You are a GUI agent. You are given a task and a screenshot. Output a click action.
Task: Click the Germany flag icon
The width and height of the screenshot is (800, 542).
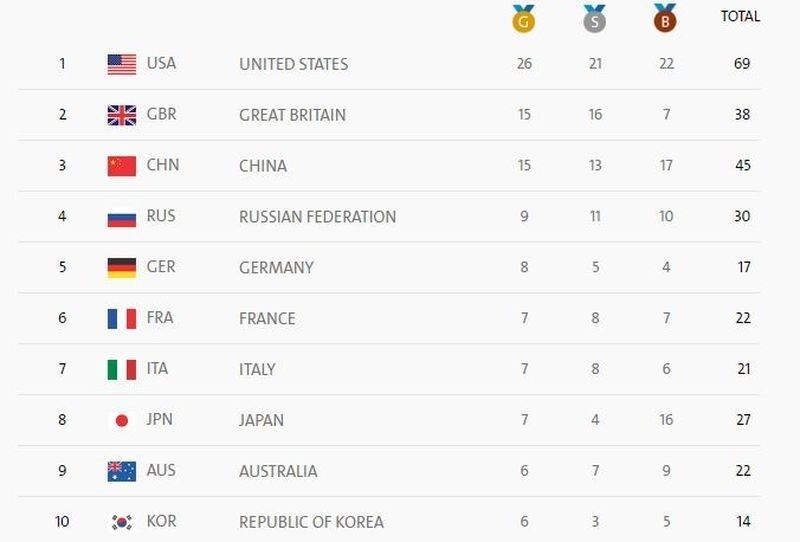coord(122,268)
